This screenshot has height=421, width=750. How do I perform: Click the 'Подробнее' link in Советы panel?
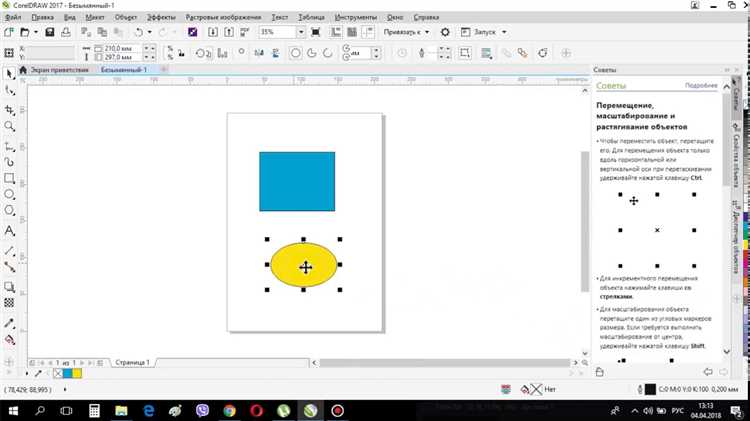click(700, 85)
